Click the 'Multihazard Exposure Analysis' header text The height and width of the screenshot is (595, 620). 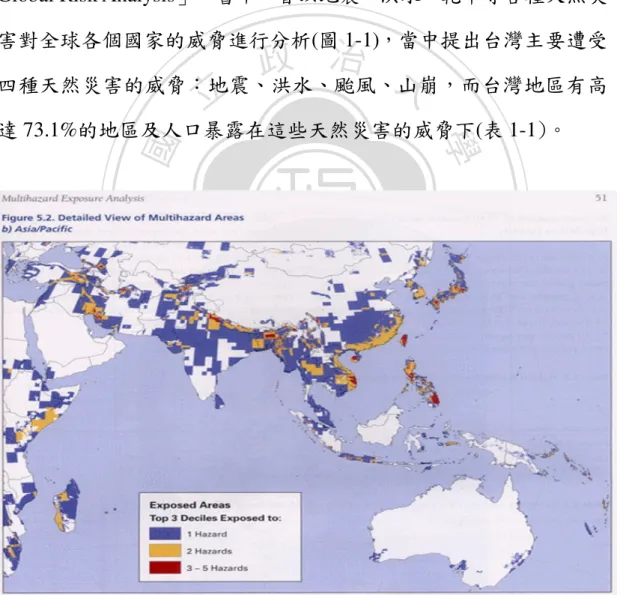[73, 198]
